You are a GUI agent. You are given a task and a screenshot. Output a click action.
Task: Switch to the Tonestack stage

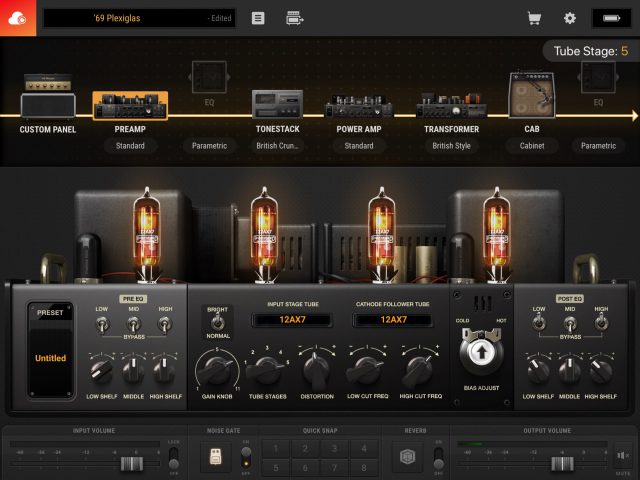(x=278, y=104)
